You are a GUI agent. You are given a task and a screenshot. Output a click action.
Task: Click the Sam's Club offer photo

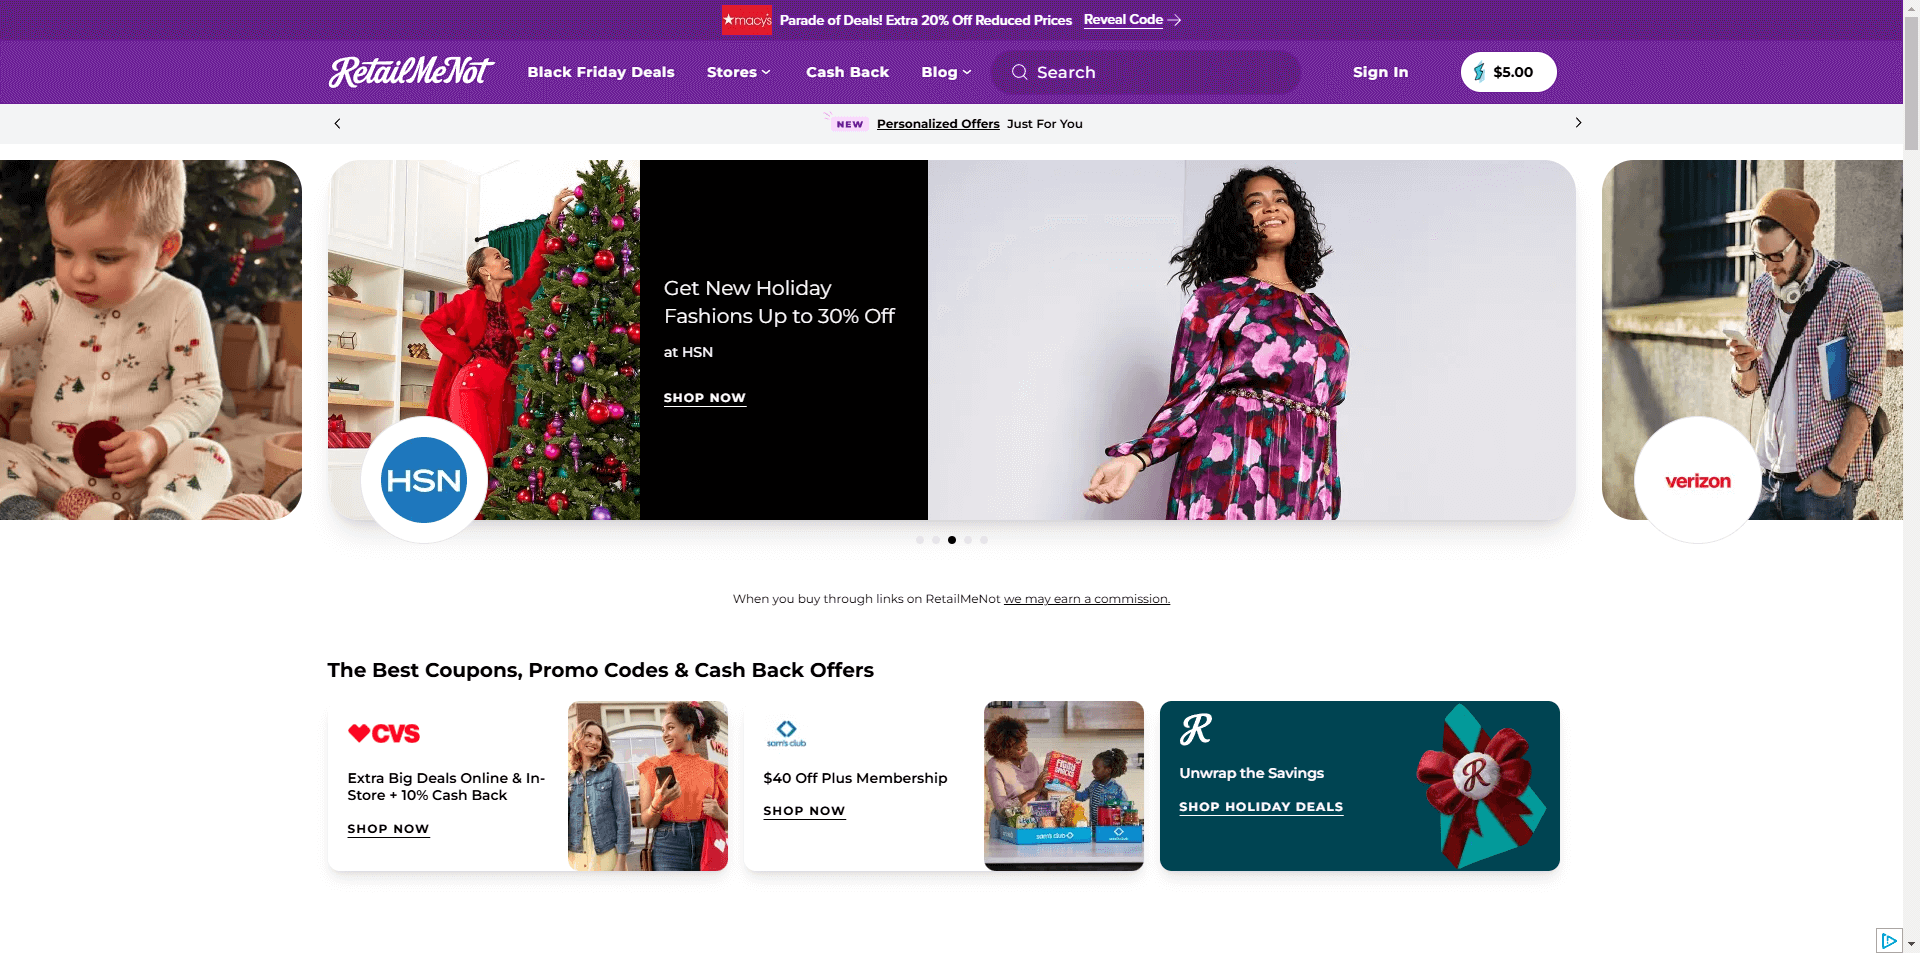(1064, 786)
